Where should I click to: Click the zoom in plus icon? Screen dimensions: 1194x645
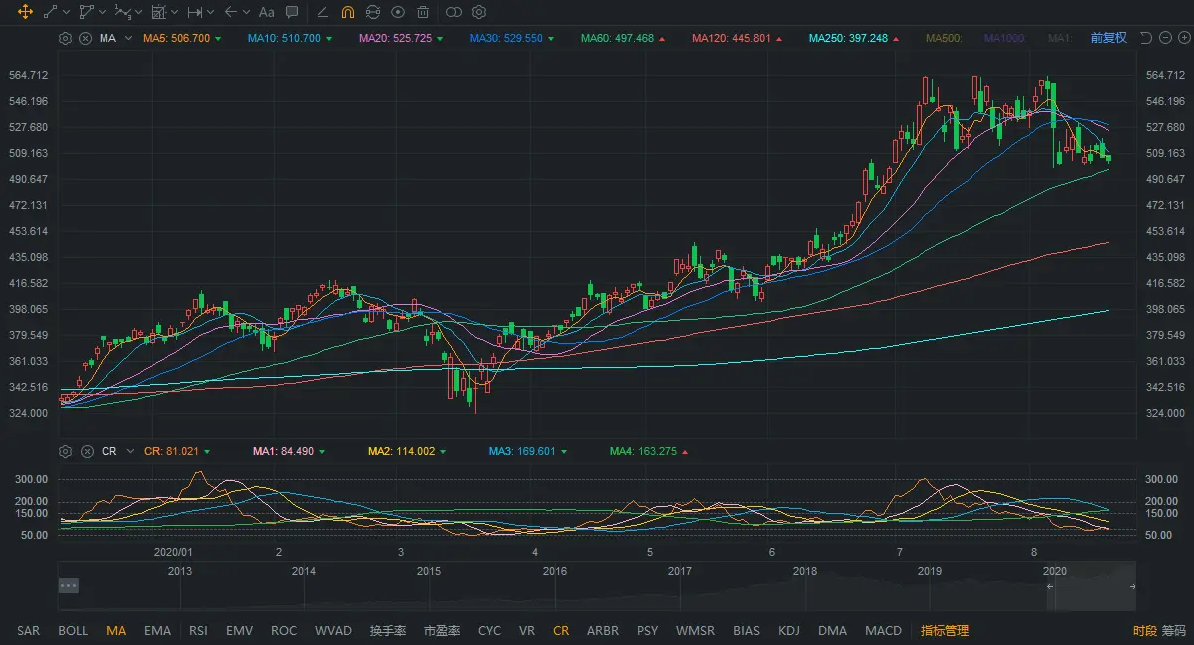(x=1184, y=38)
